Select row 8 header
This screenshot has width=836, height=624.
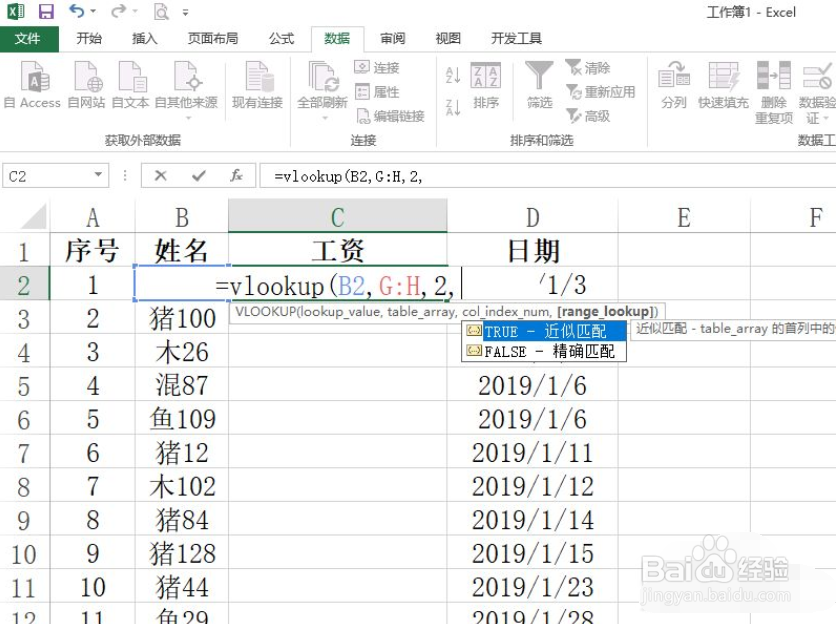[x=24, y=486]
